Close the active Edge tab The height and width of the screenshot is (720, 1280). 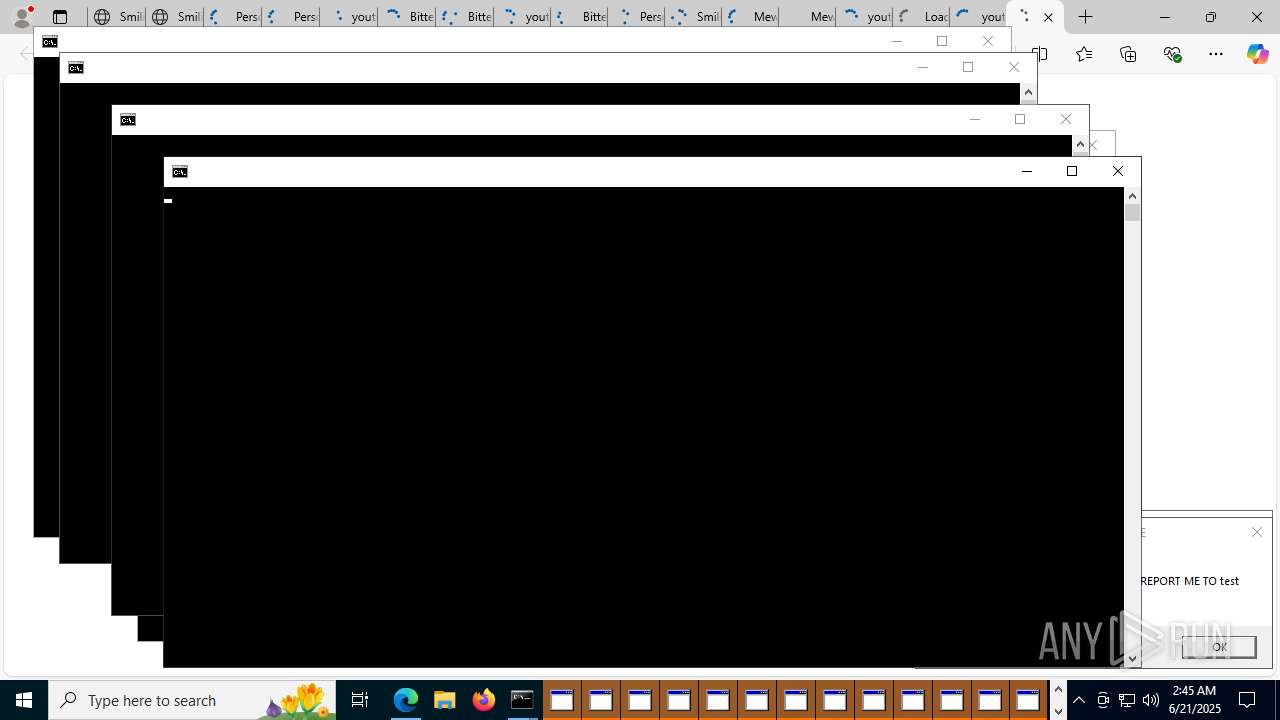coord(1048,17)
